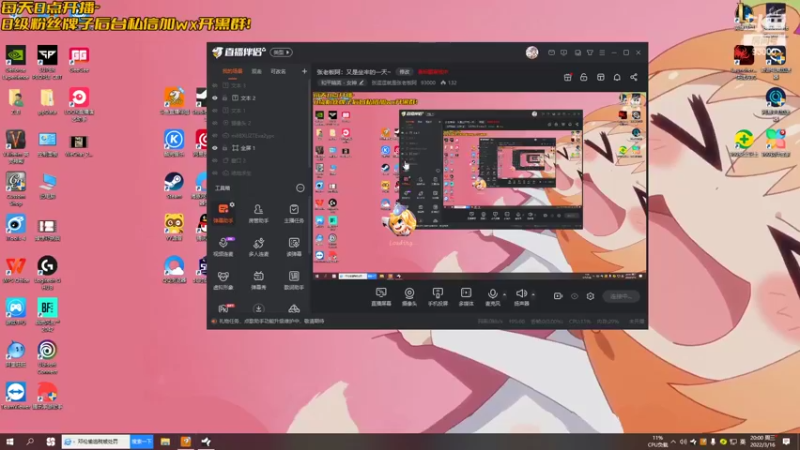Click the notification bell icon above the preview
This screenshot has height=450, width=800.
point(617,77)
